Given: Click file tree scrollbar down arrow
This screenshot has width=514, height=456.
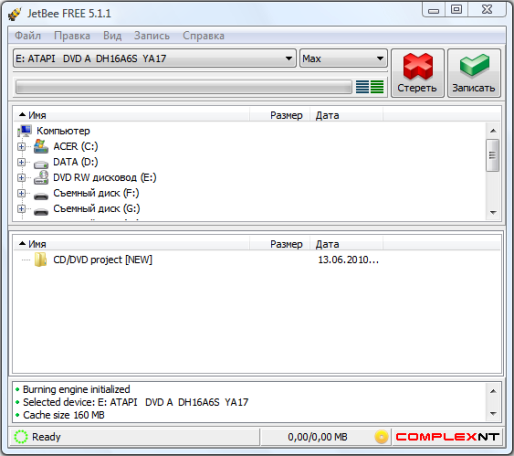Looking at the screenshot, I should pyautogui.click(x=493, y=213).
